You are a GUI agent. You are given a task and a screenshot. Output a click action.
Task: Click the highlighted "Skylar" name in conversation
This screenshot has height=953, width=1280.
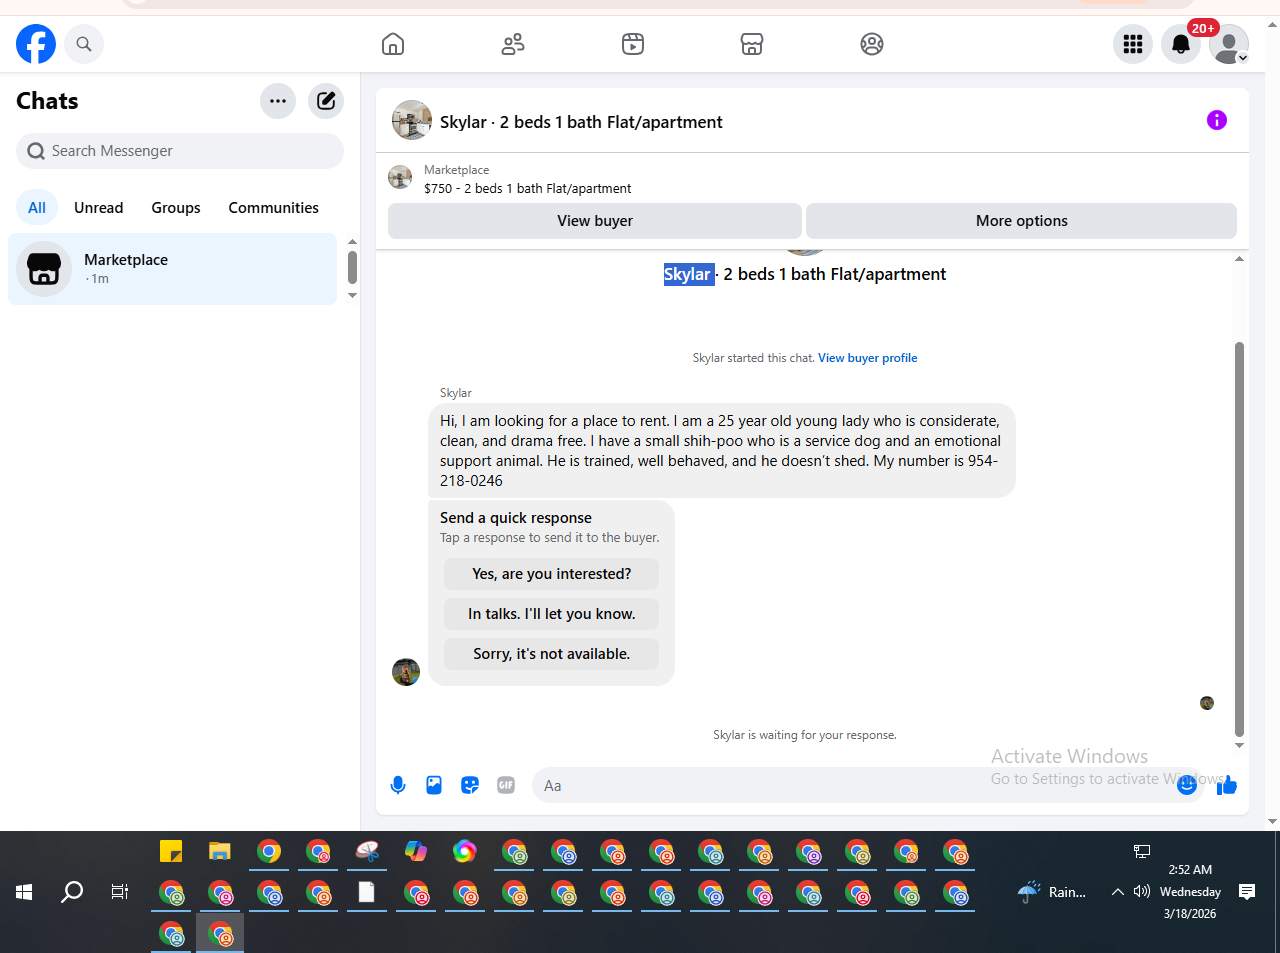[689, 274]
